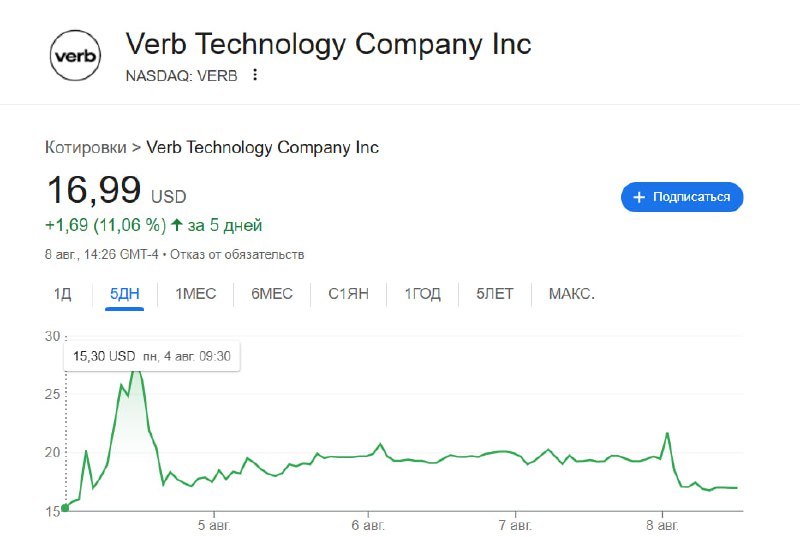Click the 6 авг. date label on the axis

pos(368,525)
